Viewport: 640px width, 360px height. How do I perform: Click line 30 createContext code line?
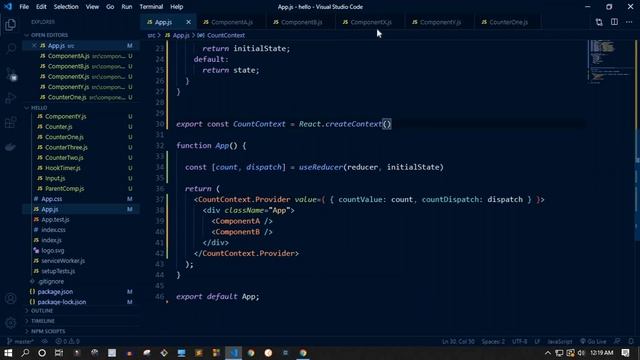pos(284,124)
